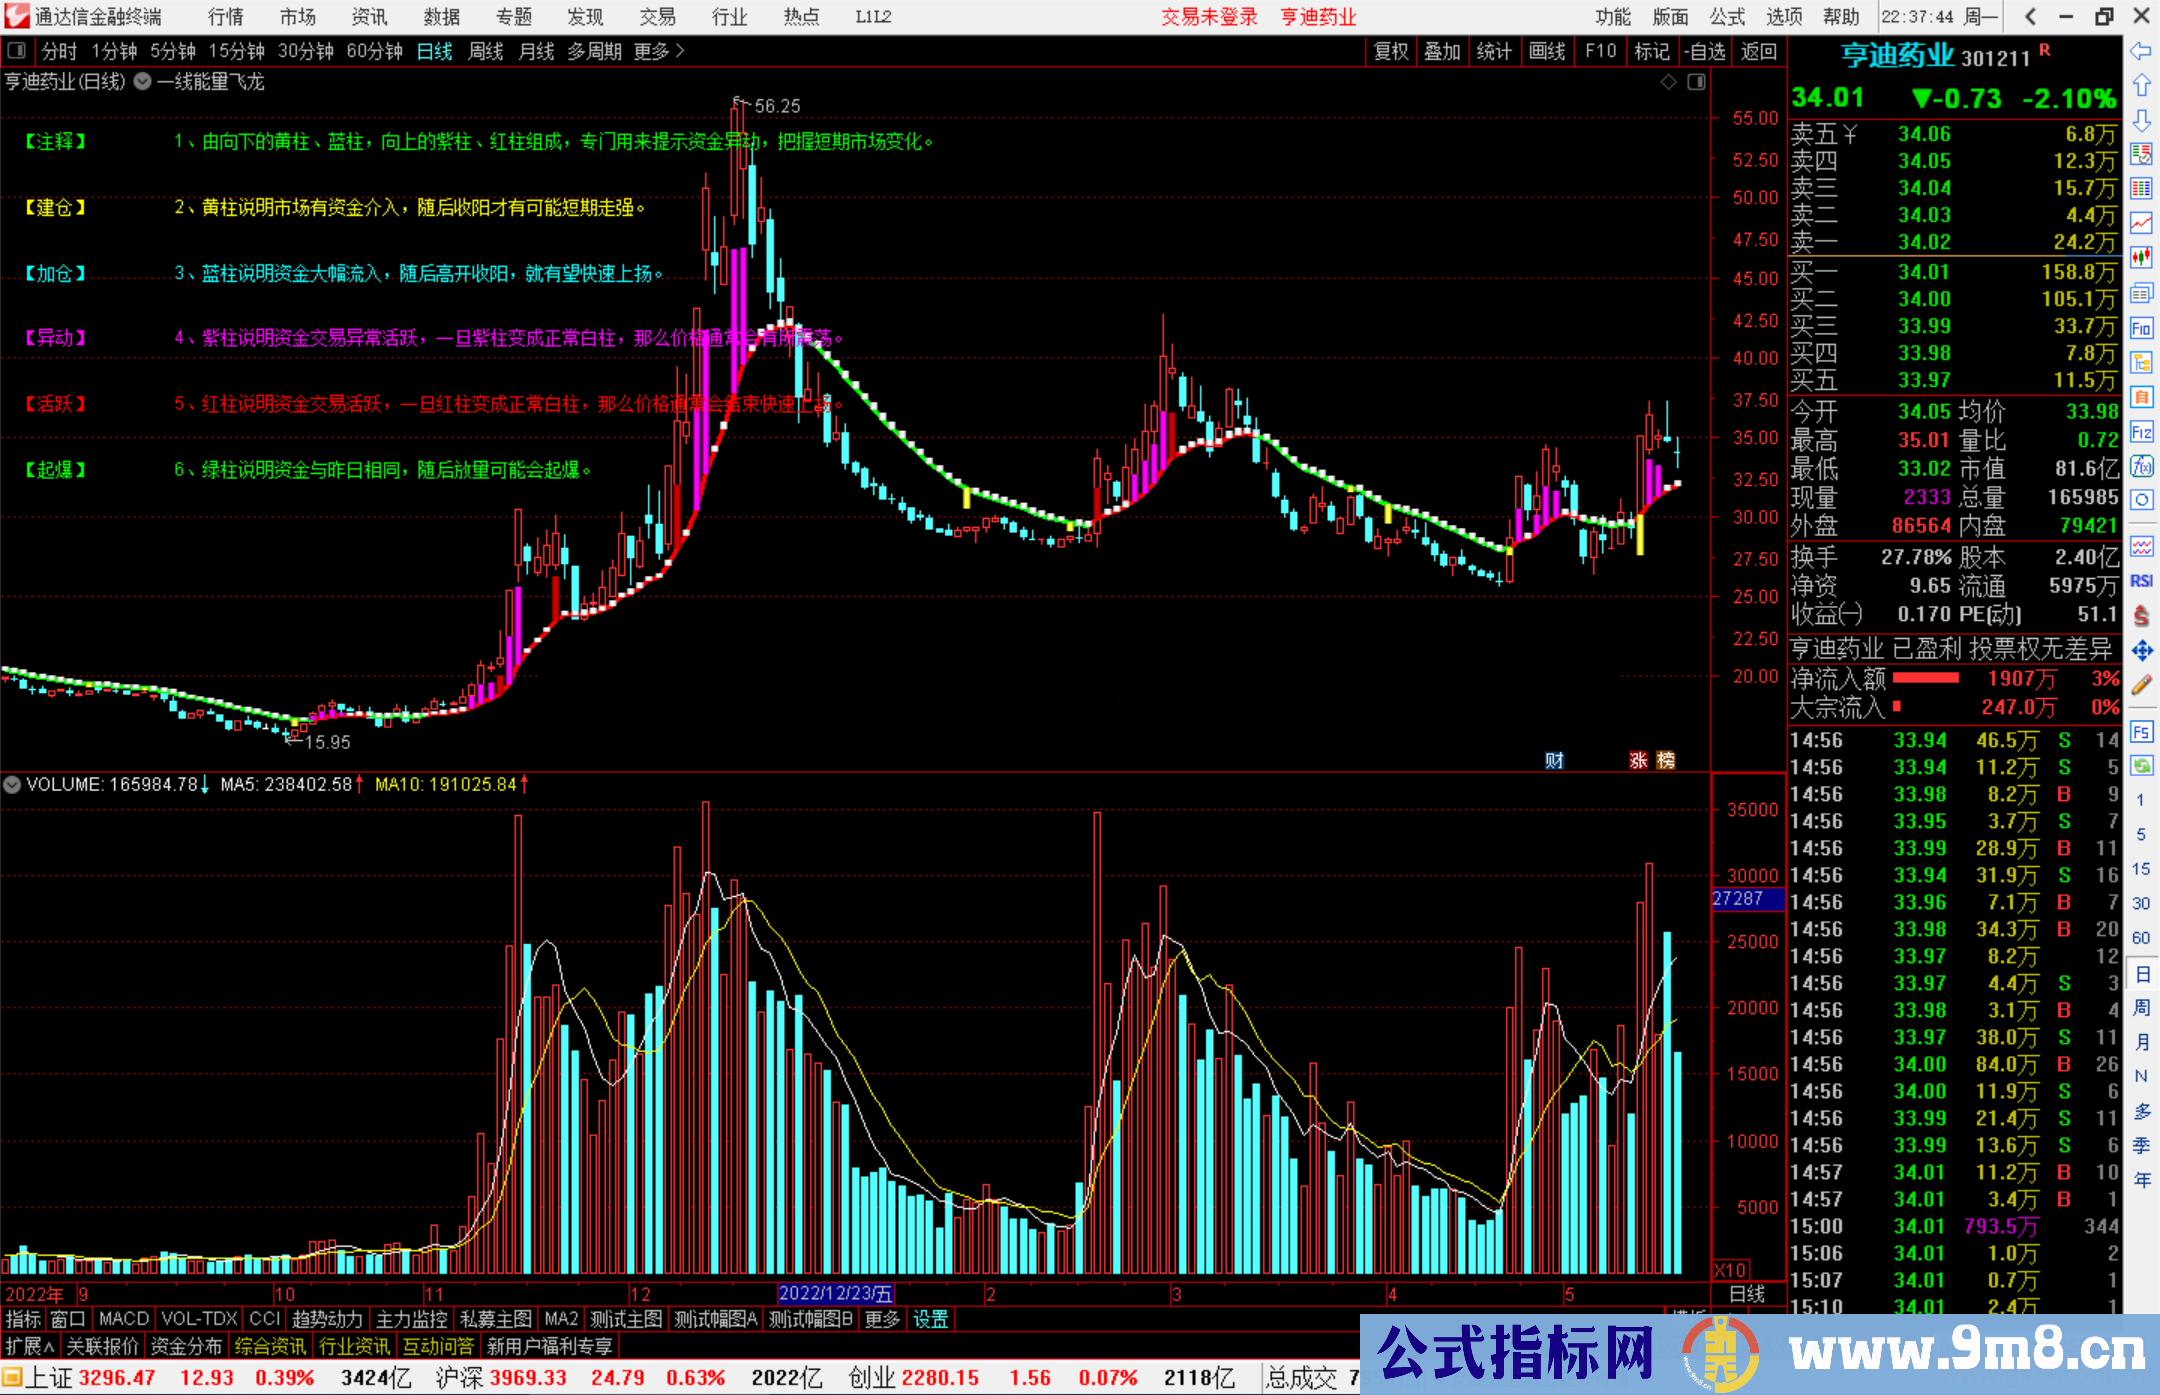Click the red S icon in sidebar
2160x1395 pixels.
pyautogui.click(x=2141, y=616)
